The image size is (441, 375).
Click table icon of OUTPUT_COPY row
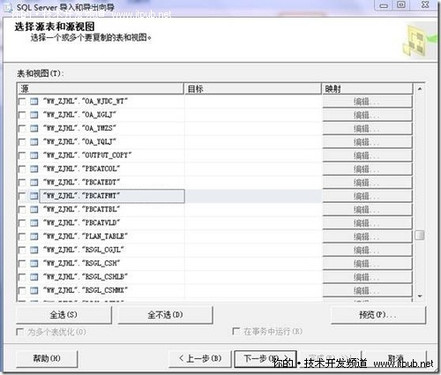click(x=34, y=155)
